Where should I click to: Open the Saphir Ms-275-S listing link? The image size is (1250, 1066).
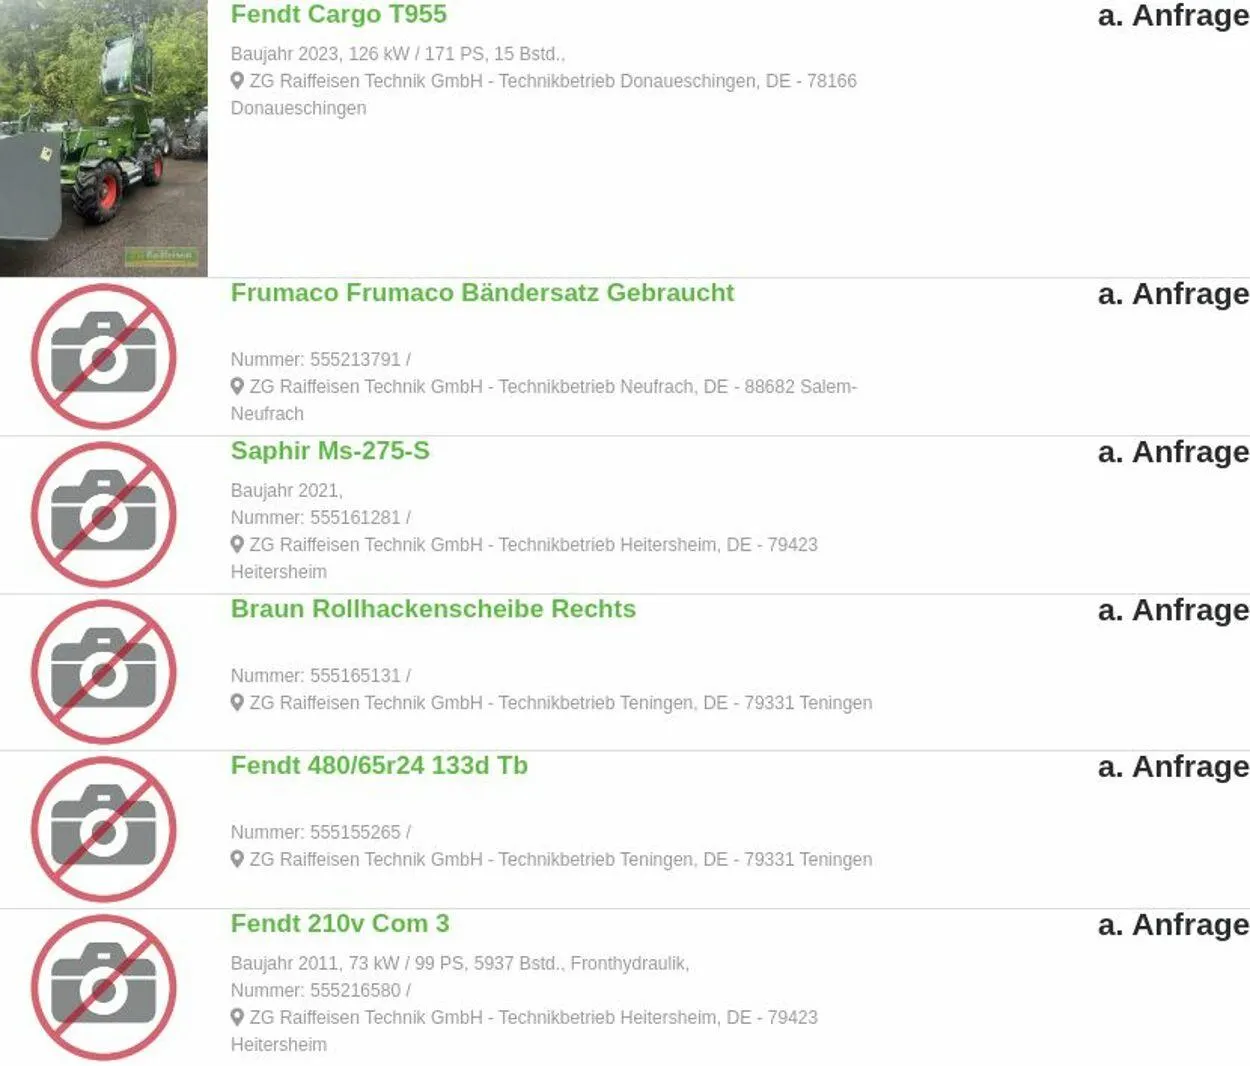(x=330, y=451)
